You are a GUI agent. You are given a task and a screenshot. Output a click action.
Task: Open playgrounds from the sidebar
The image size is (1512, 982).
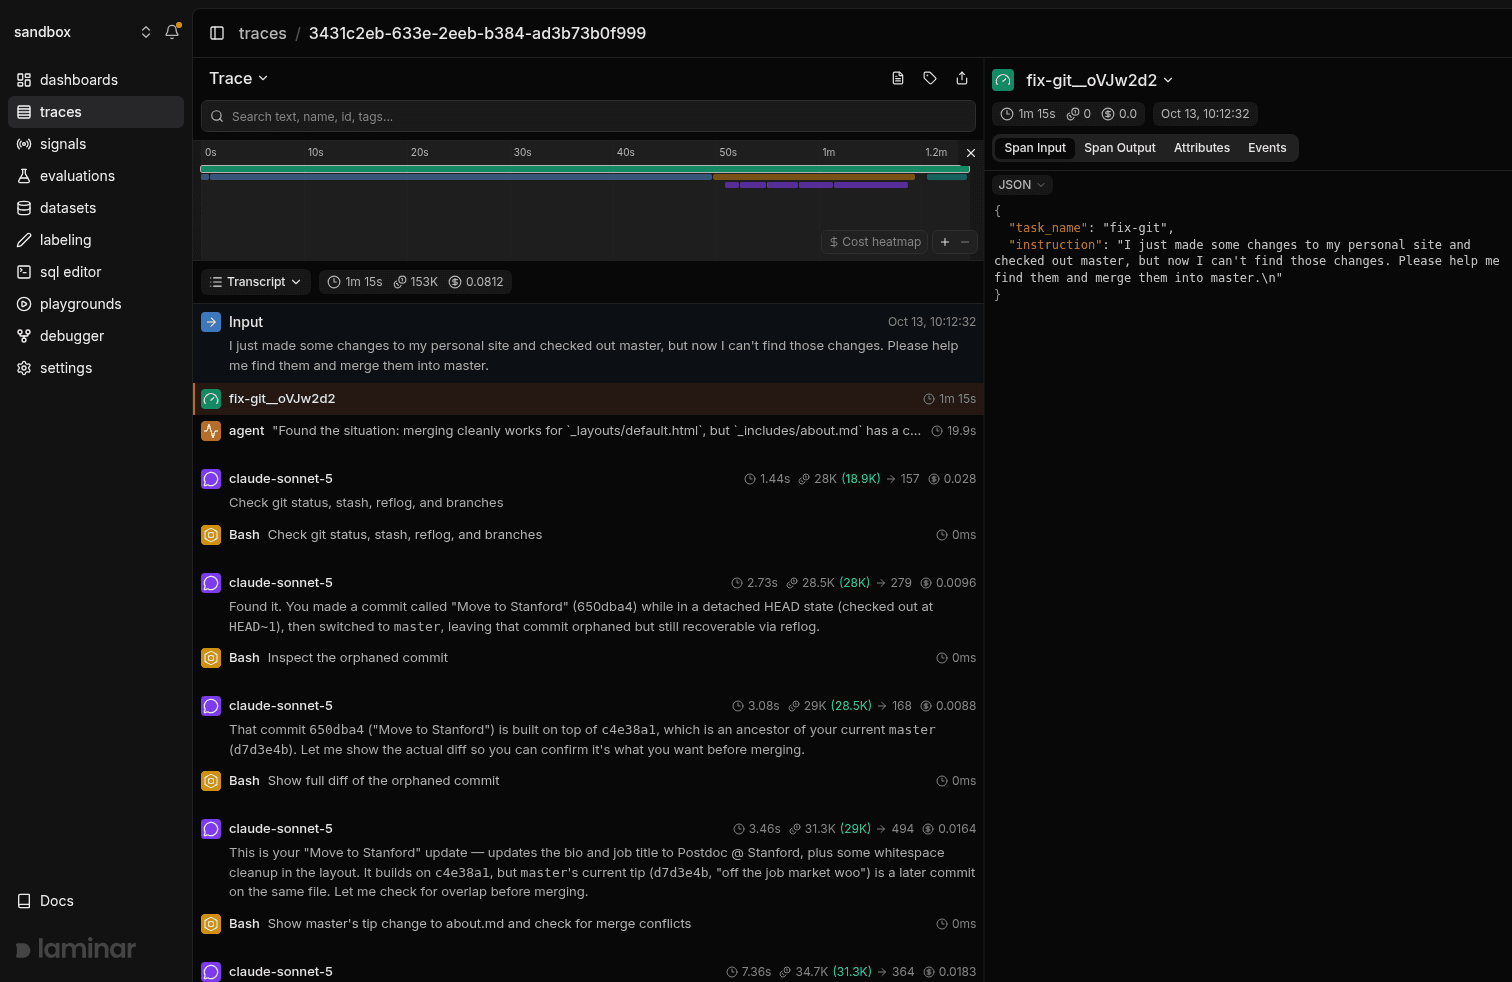click(x=96, y=304)
